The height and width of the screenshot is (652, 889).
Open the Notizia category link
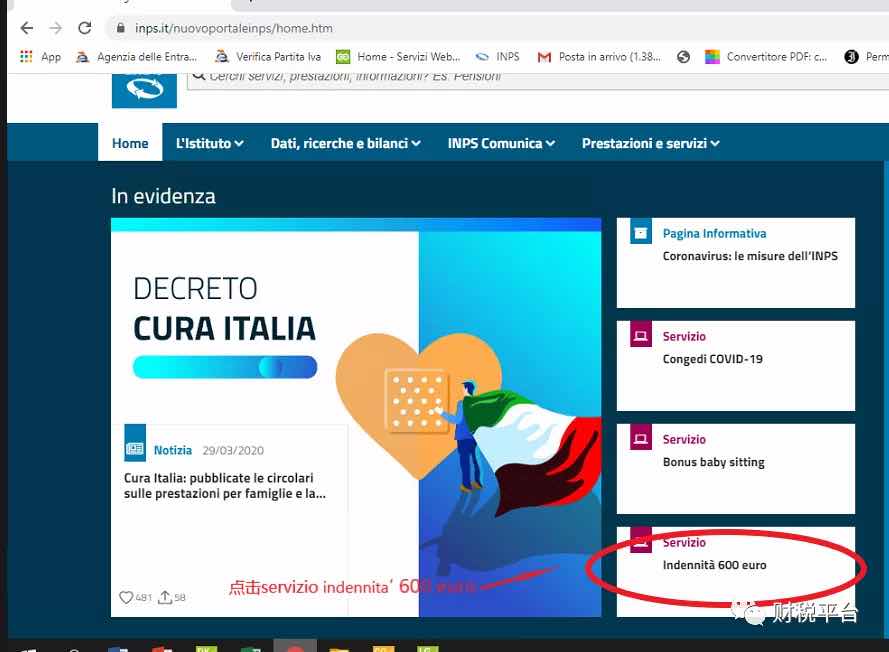point(173,450)
